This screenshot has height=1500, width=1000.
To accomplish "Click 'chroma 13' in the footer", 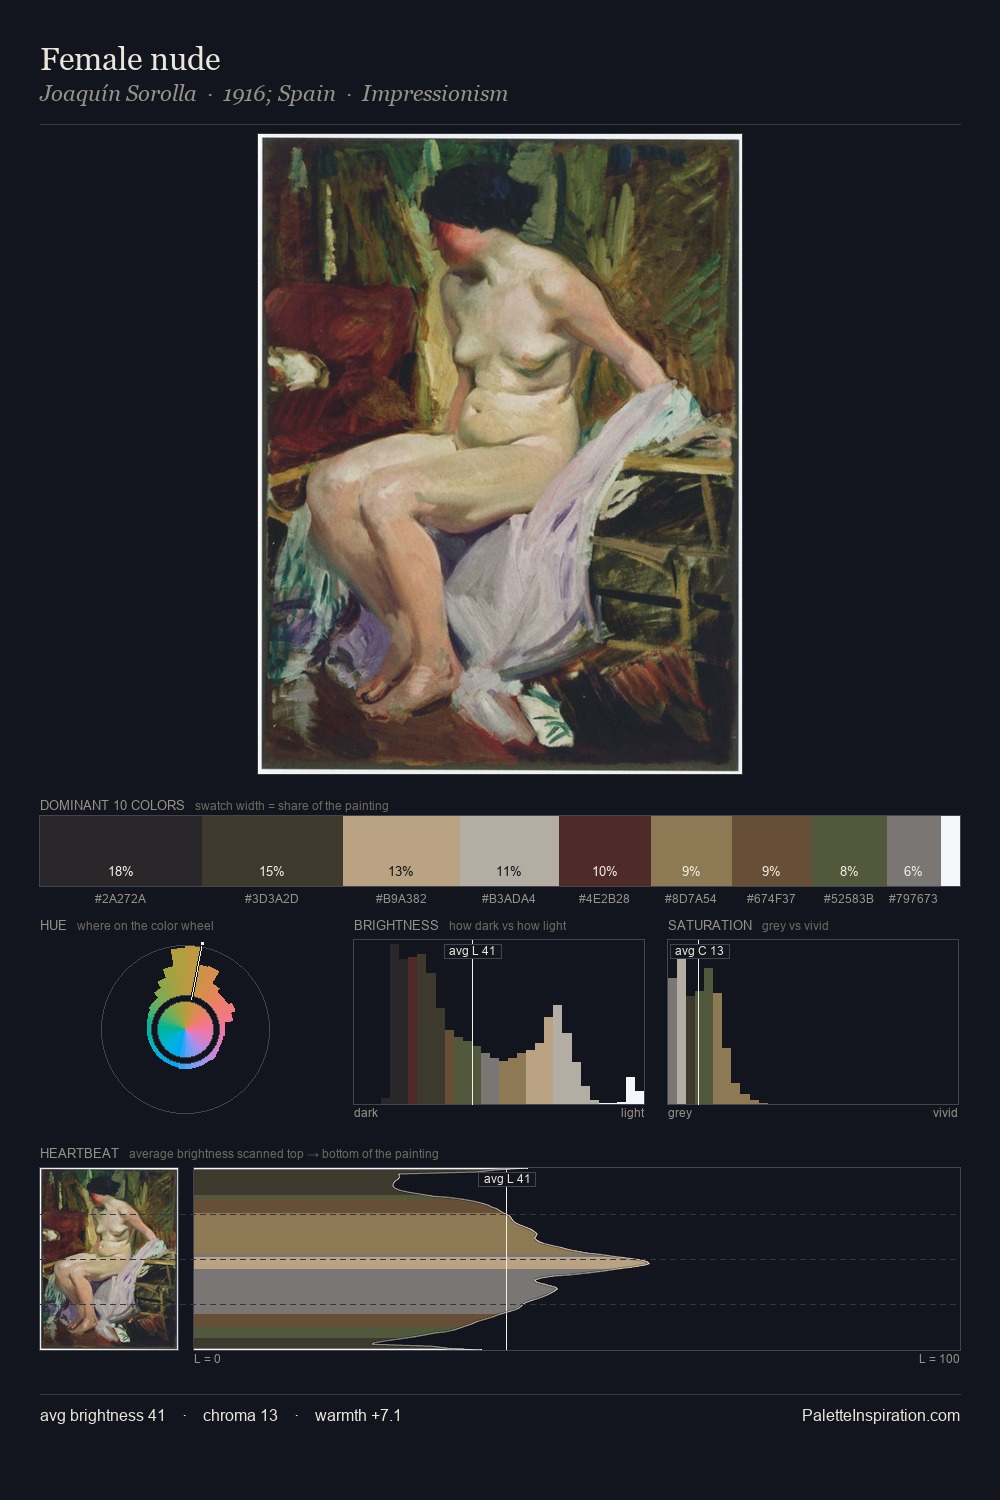I will click(240, 1415).
